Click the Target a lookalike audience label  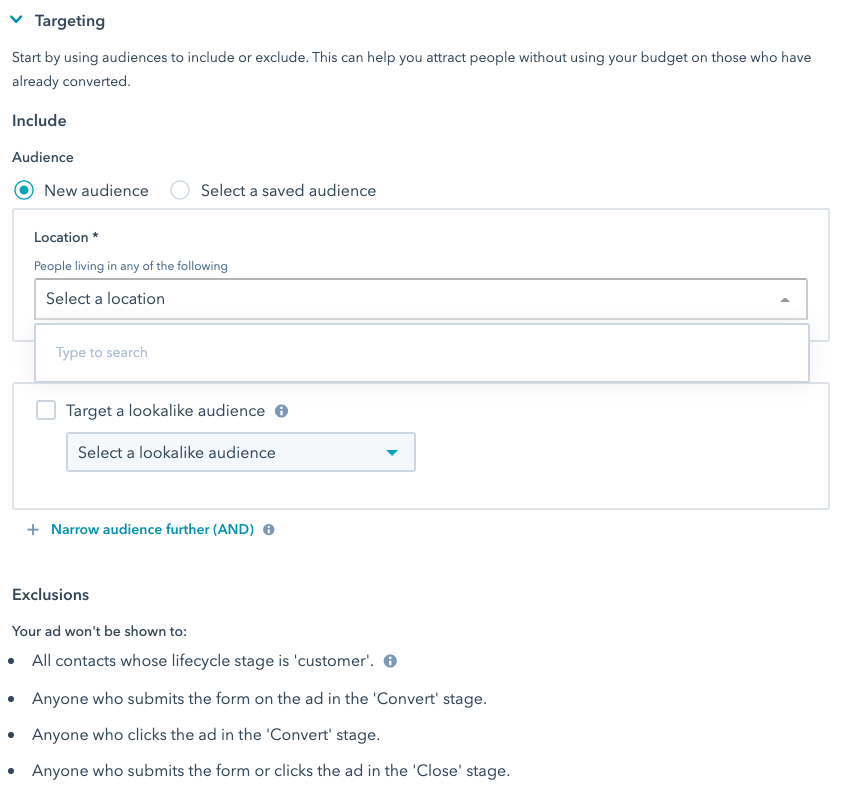(166, 411)
